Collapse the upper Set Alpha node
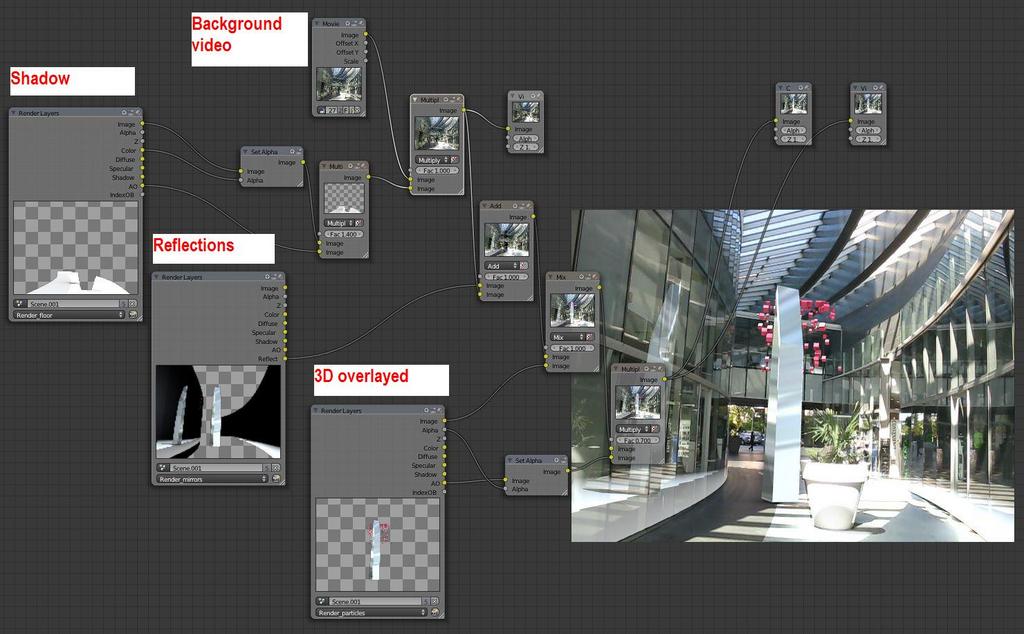This screenshot has height=634, width=1024. (246, 151)
